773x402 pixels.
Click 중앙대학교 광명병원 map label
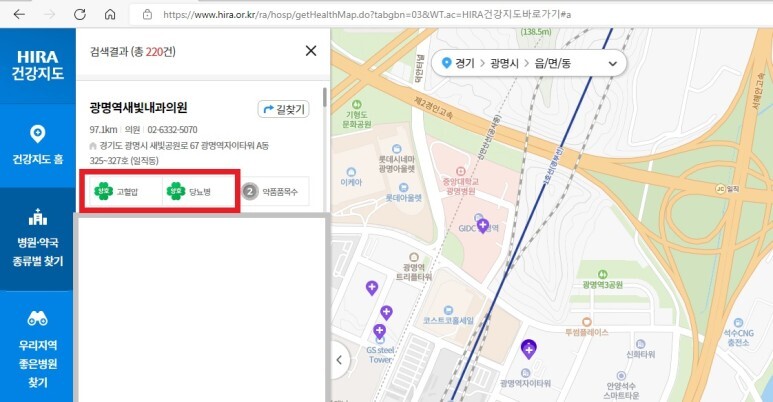tap(460, 186)
